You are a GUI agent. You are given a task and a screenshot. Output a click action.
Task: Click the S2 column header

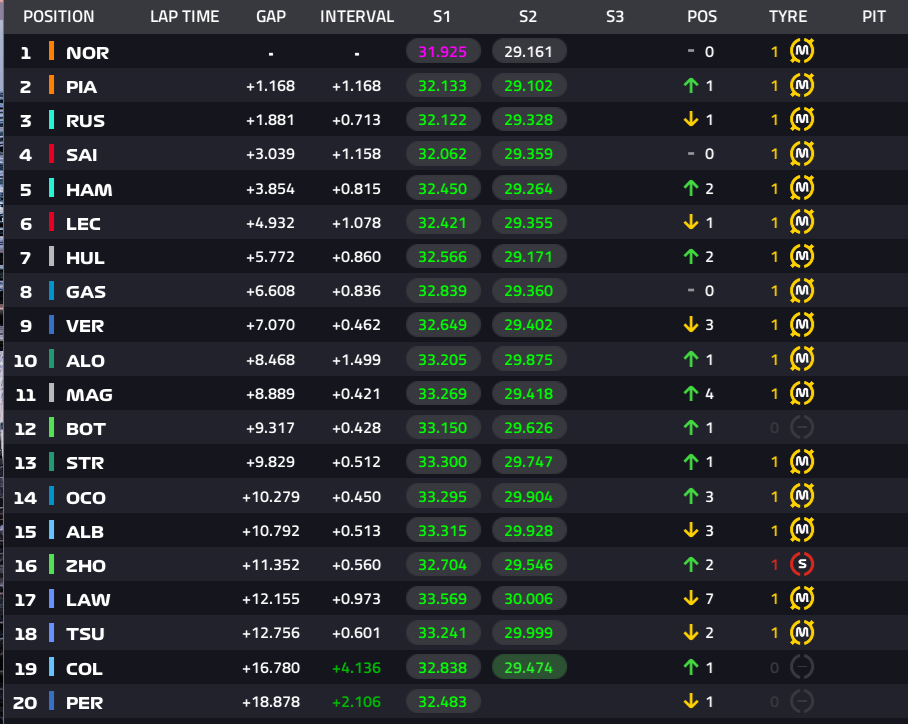click(x=528, y=16)
